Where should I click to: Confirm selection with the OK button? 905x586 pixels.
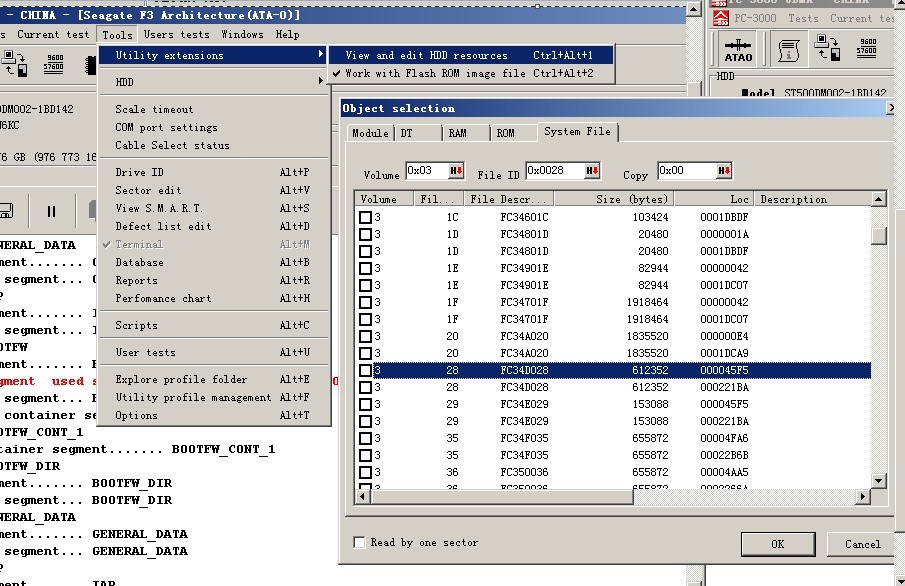pos(778,544)
